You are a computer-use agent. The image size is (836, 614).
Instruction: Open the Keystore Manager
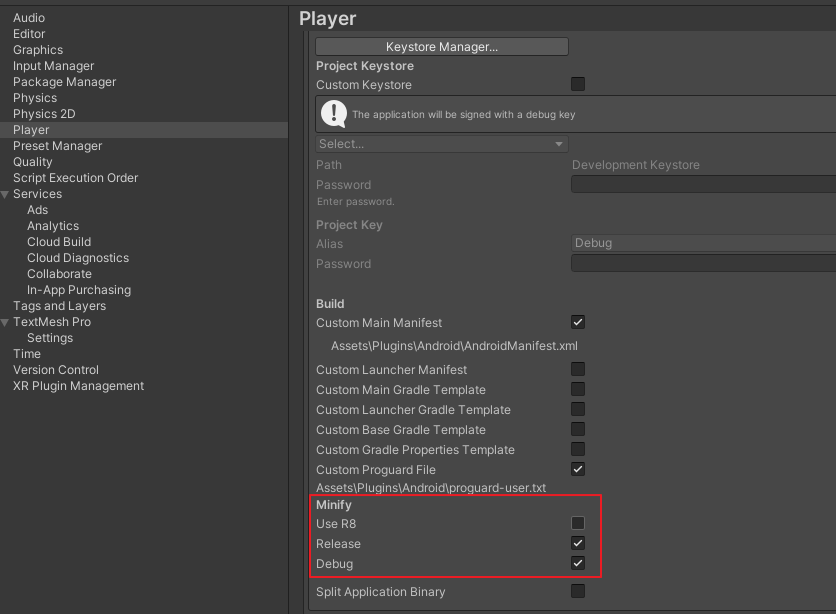coord(441,46)
